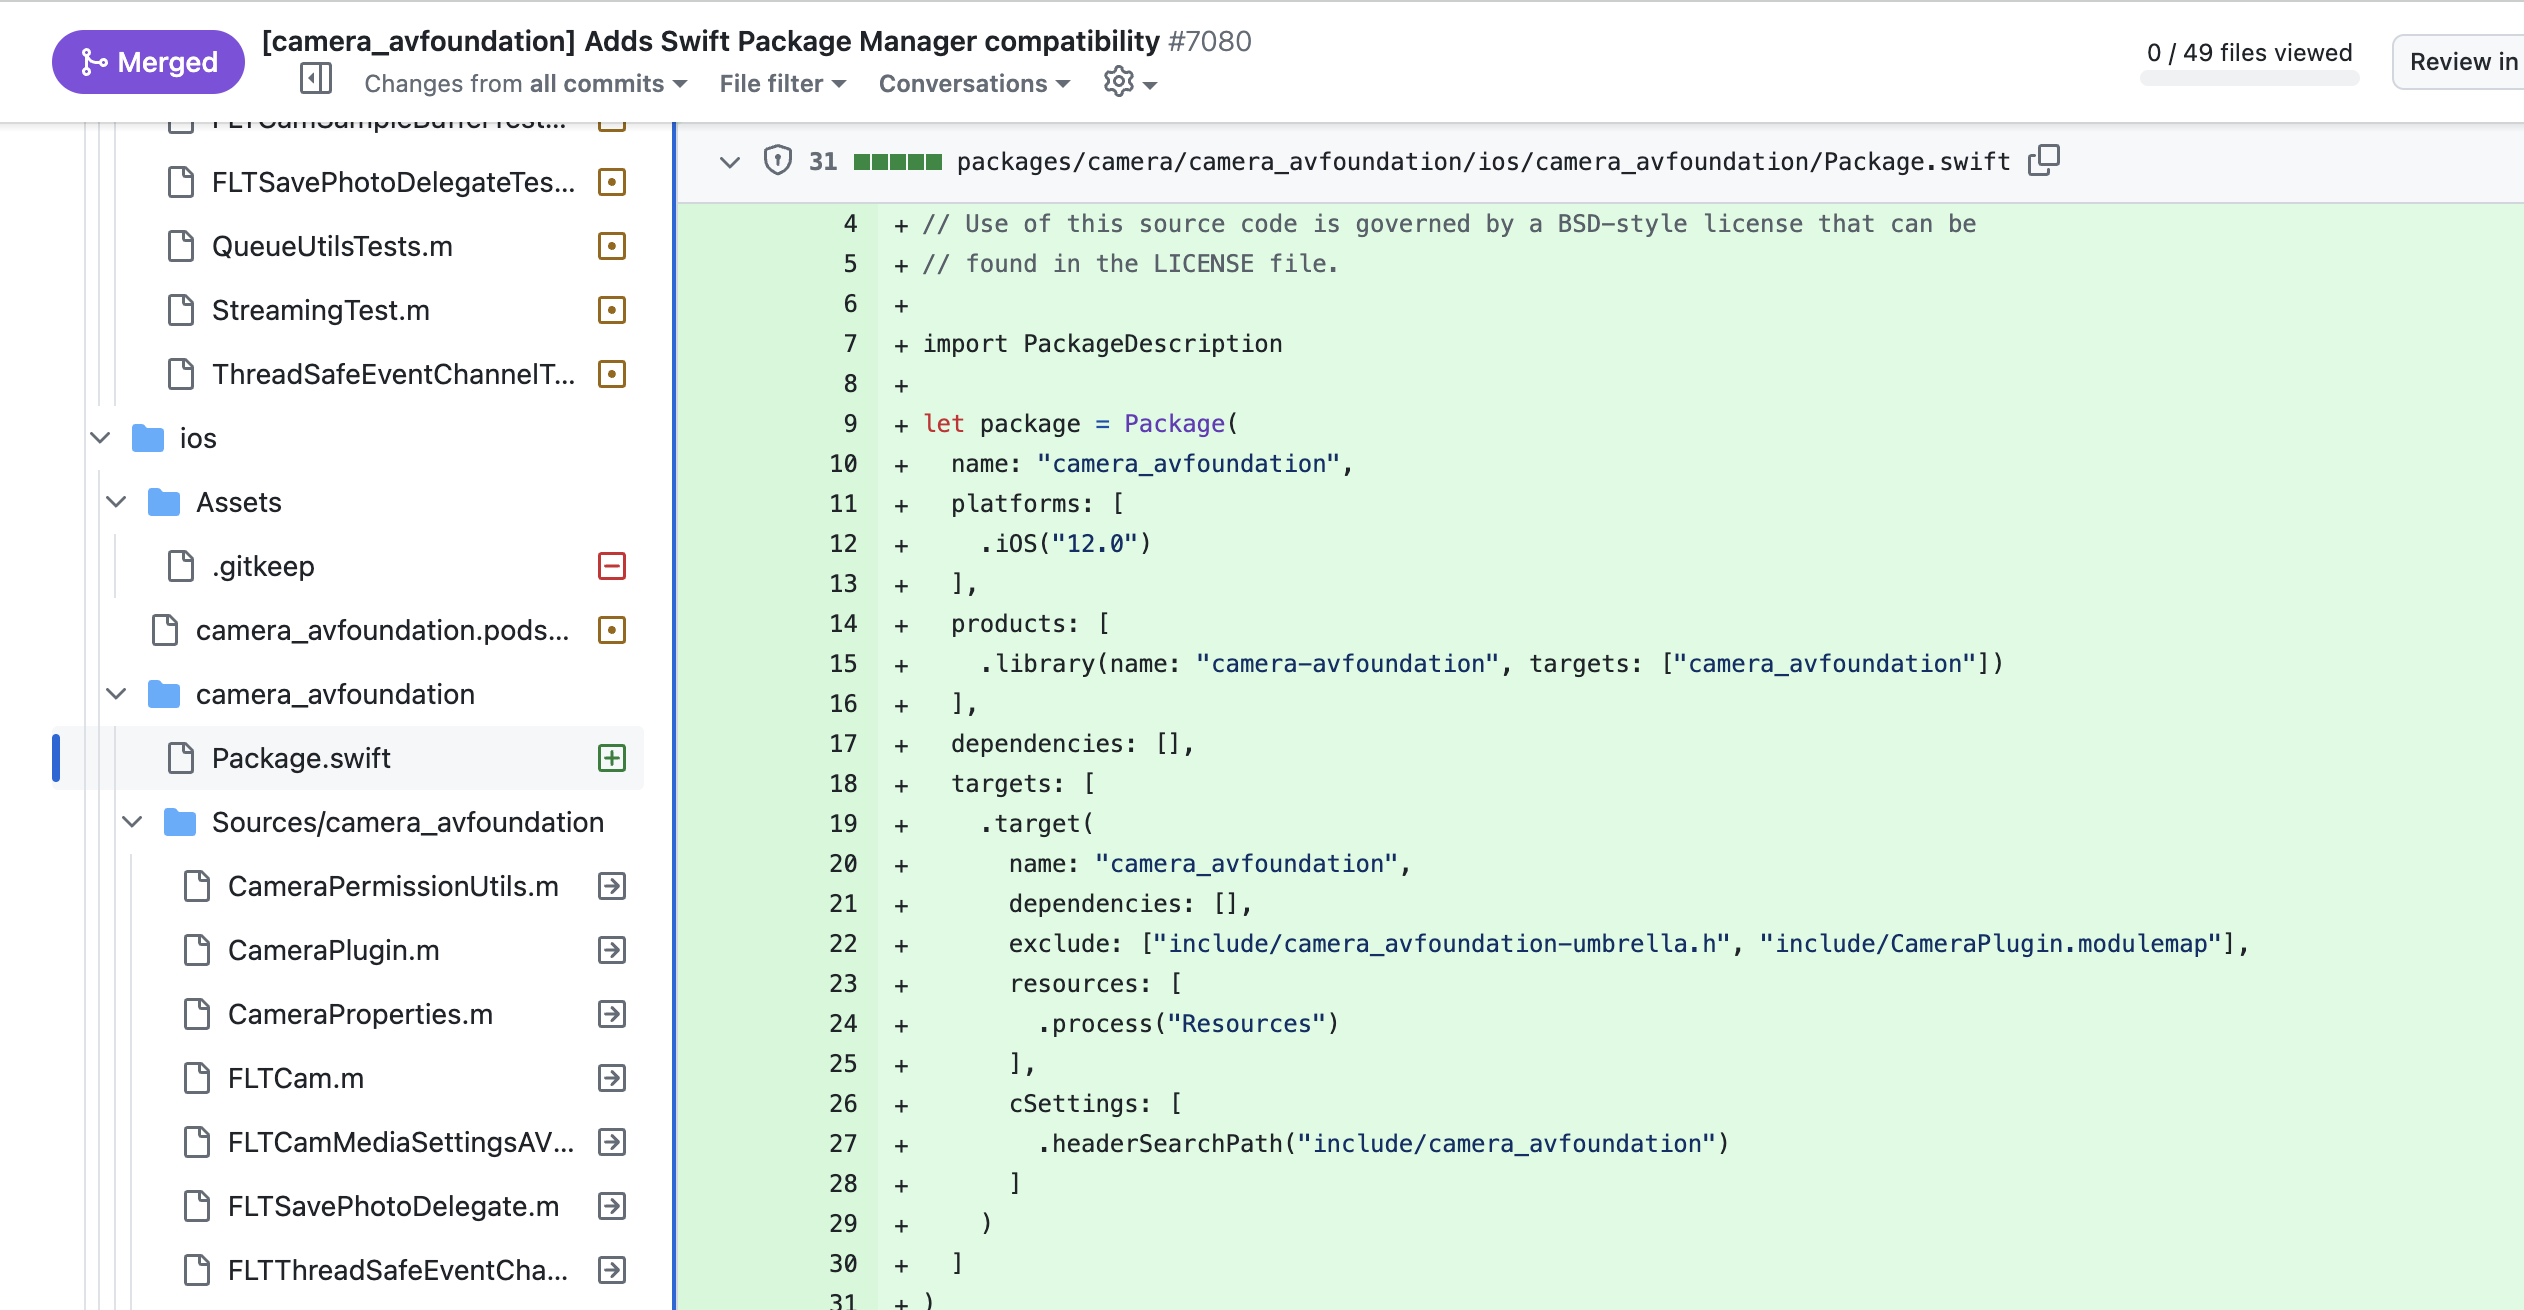Select FLTCam.m in the file tree
The image size is (2524, 1310).
pyautogui.click(x=296, y=1078)
